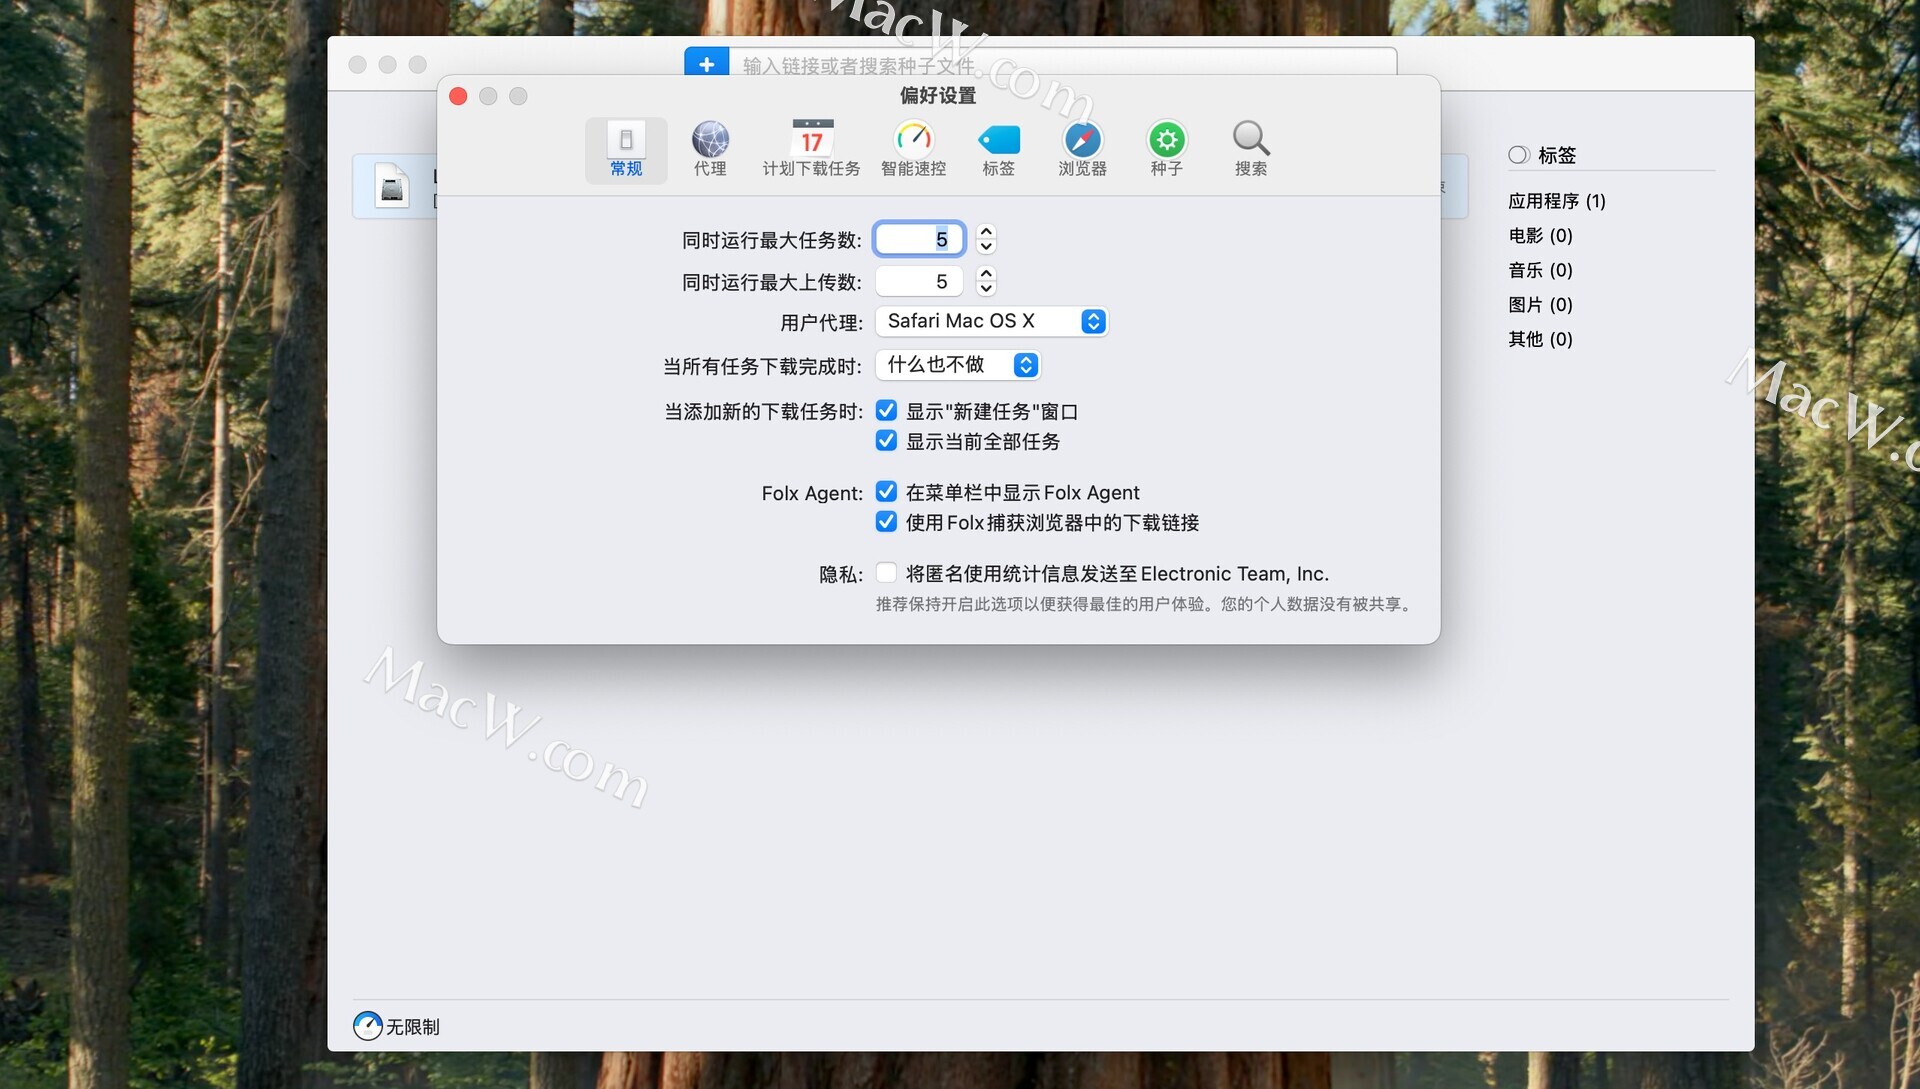Open the 什么也不做 dropdown for completed tasks

(x=958, y=365)
